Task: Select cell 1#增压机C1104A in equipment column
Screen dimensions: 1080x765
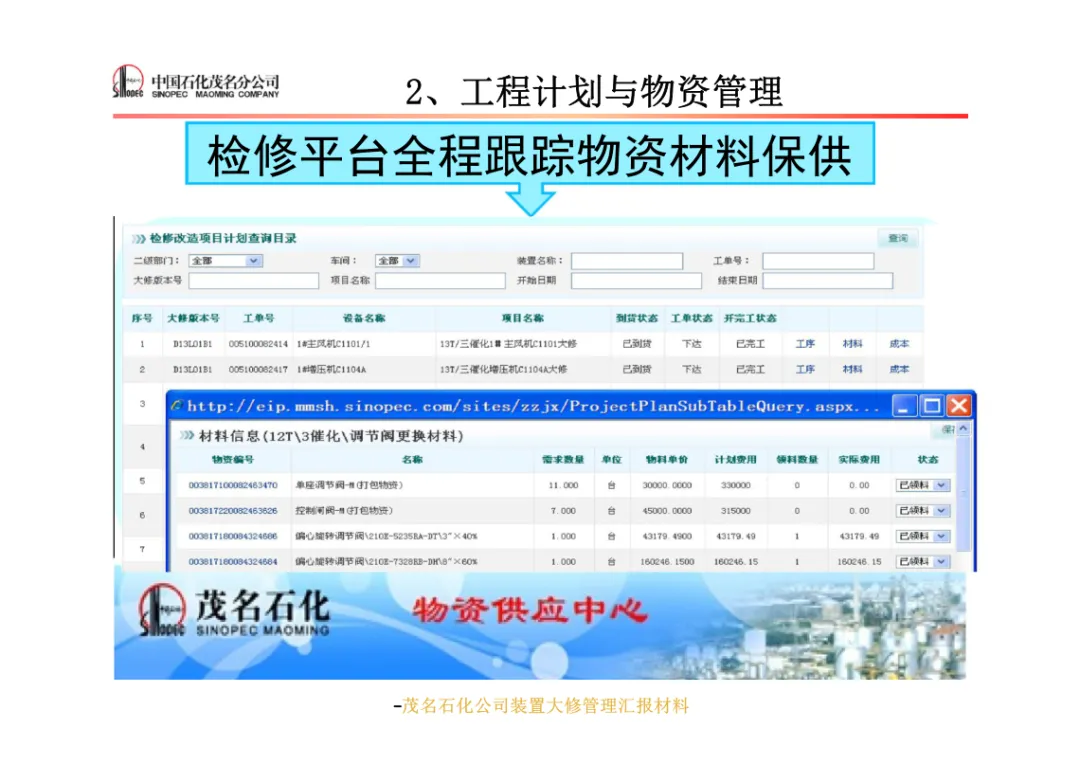Action: point(331,370)
